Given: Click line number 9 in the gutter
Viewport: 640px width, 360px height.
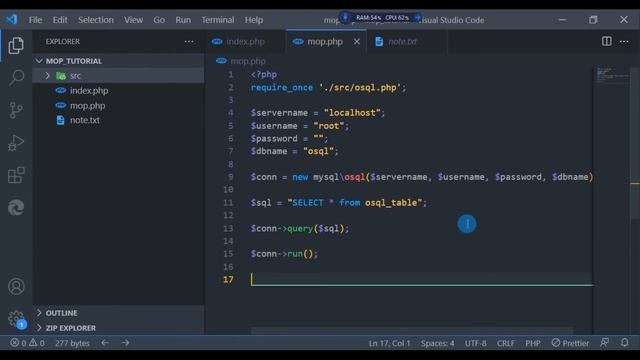Looking at the screenshot, I should (x=231, y=177).
